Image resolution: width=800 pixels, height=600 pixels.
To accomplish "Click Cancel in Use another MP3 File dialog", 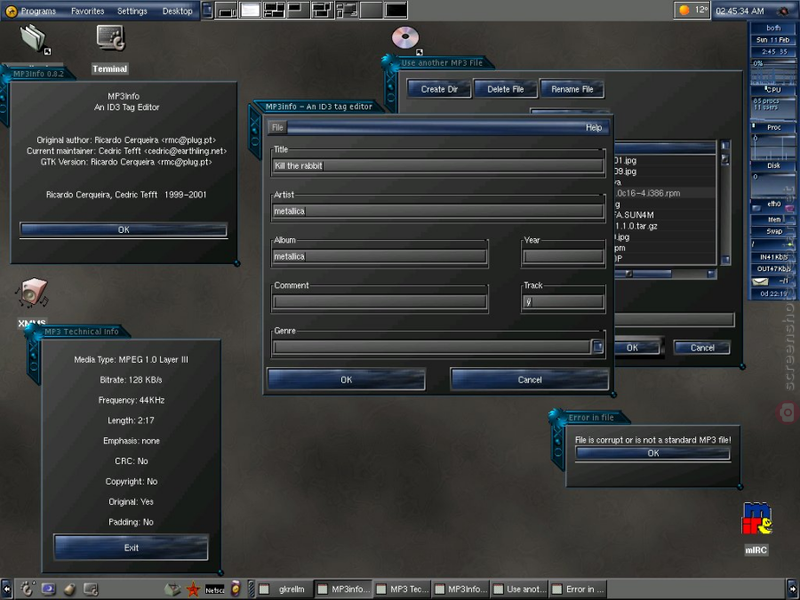I will pos(702,347).
